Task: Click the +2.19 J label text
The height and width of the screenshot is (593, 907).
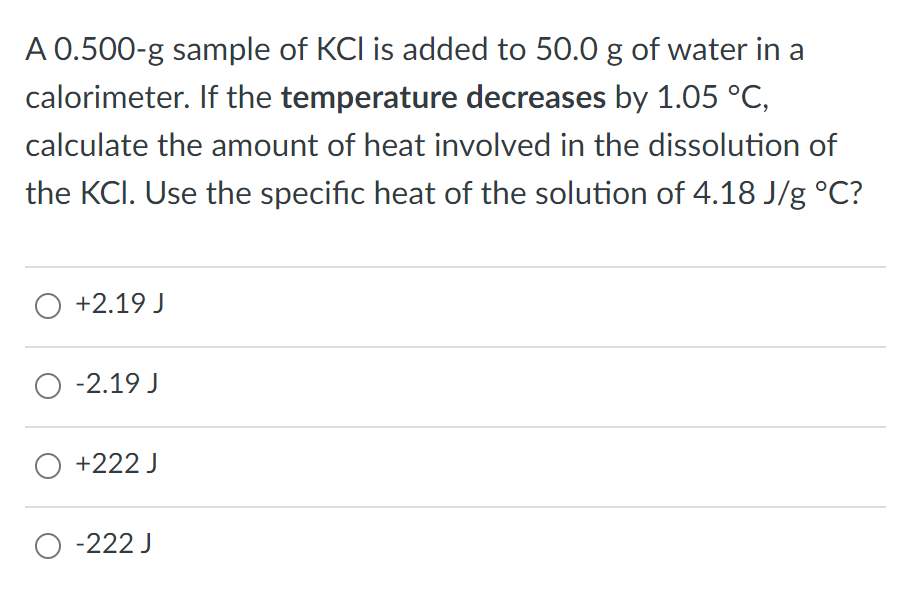Action: 116,304
